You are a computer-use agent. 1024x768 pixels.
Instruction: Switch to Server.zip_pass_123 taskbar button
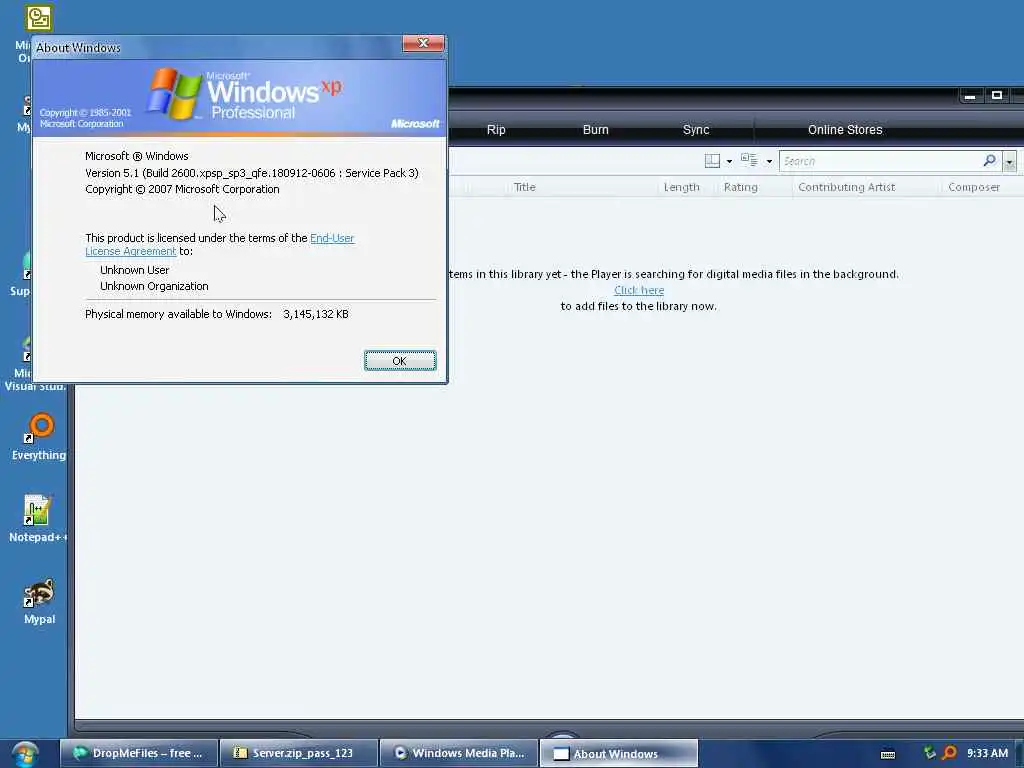click(x=298, y=753)
